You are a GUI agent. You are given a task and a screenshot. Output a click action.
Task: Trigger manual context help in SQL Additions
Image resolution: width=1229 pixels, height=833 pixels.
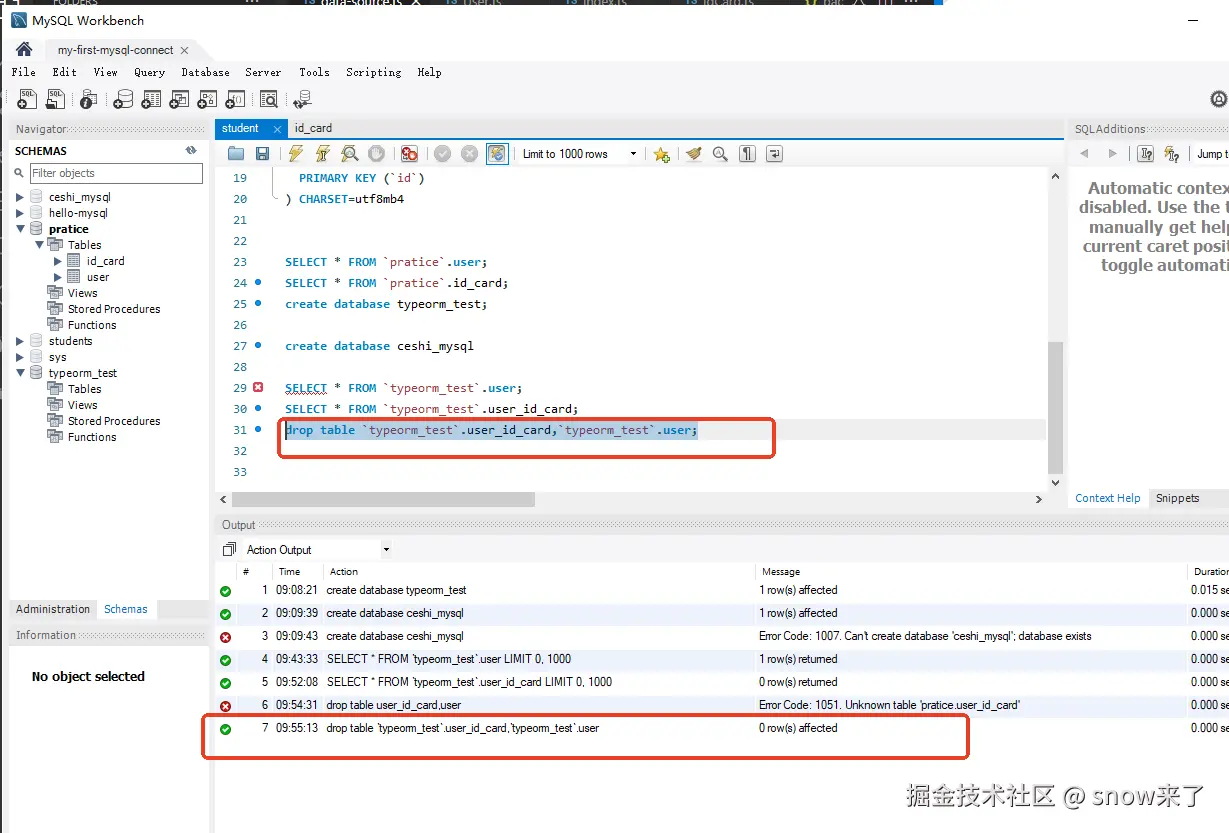point(1146,153)
